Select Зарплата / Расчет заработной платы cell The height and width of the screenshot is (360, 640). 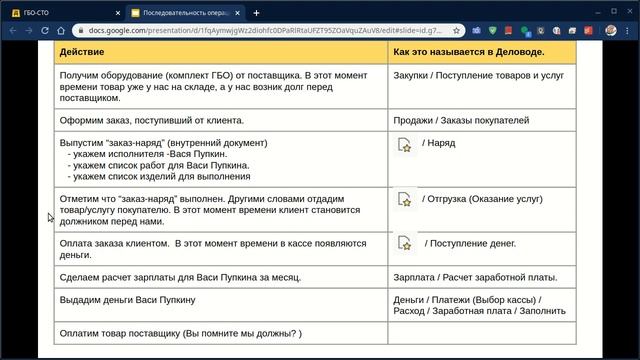click(x=482, y=277)
